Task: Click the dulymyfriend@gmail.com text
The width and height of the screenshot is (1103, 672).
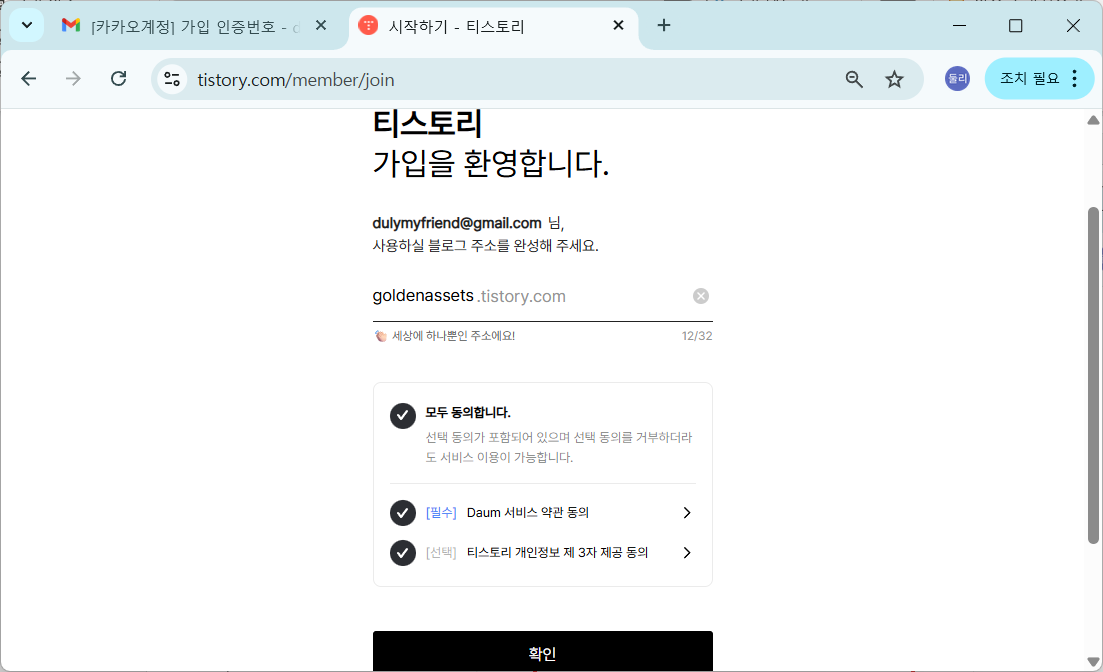Action: coord(457,223)
